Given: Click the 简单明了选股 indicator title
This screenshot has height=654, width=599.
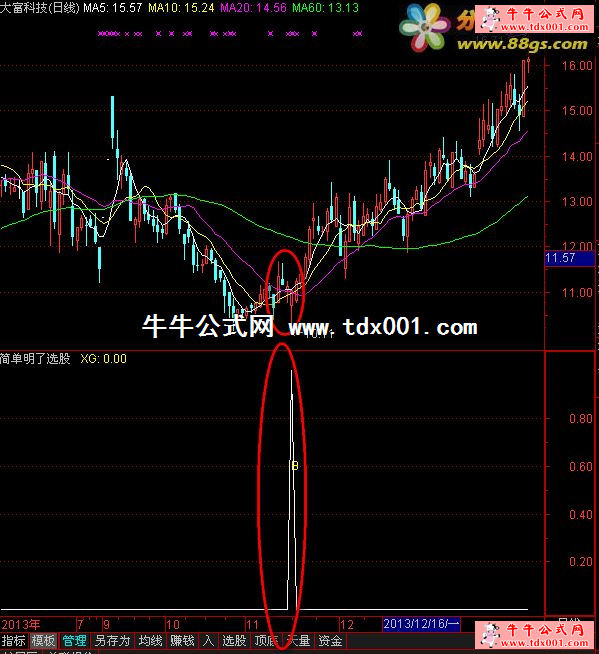Looking at the screenshot, I should pos(35,359).
